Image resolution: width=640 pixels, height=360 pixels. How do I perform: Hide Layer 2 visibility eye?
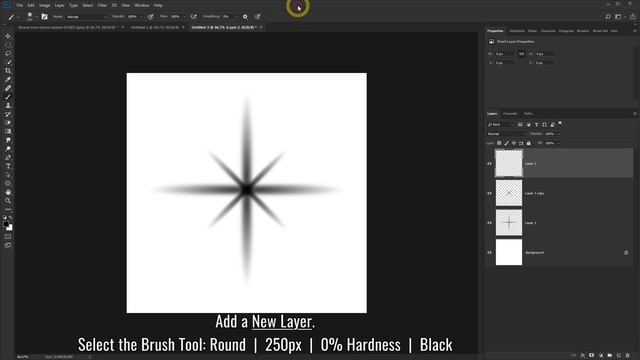point(489,164)
